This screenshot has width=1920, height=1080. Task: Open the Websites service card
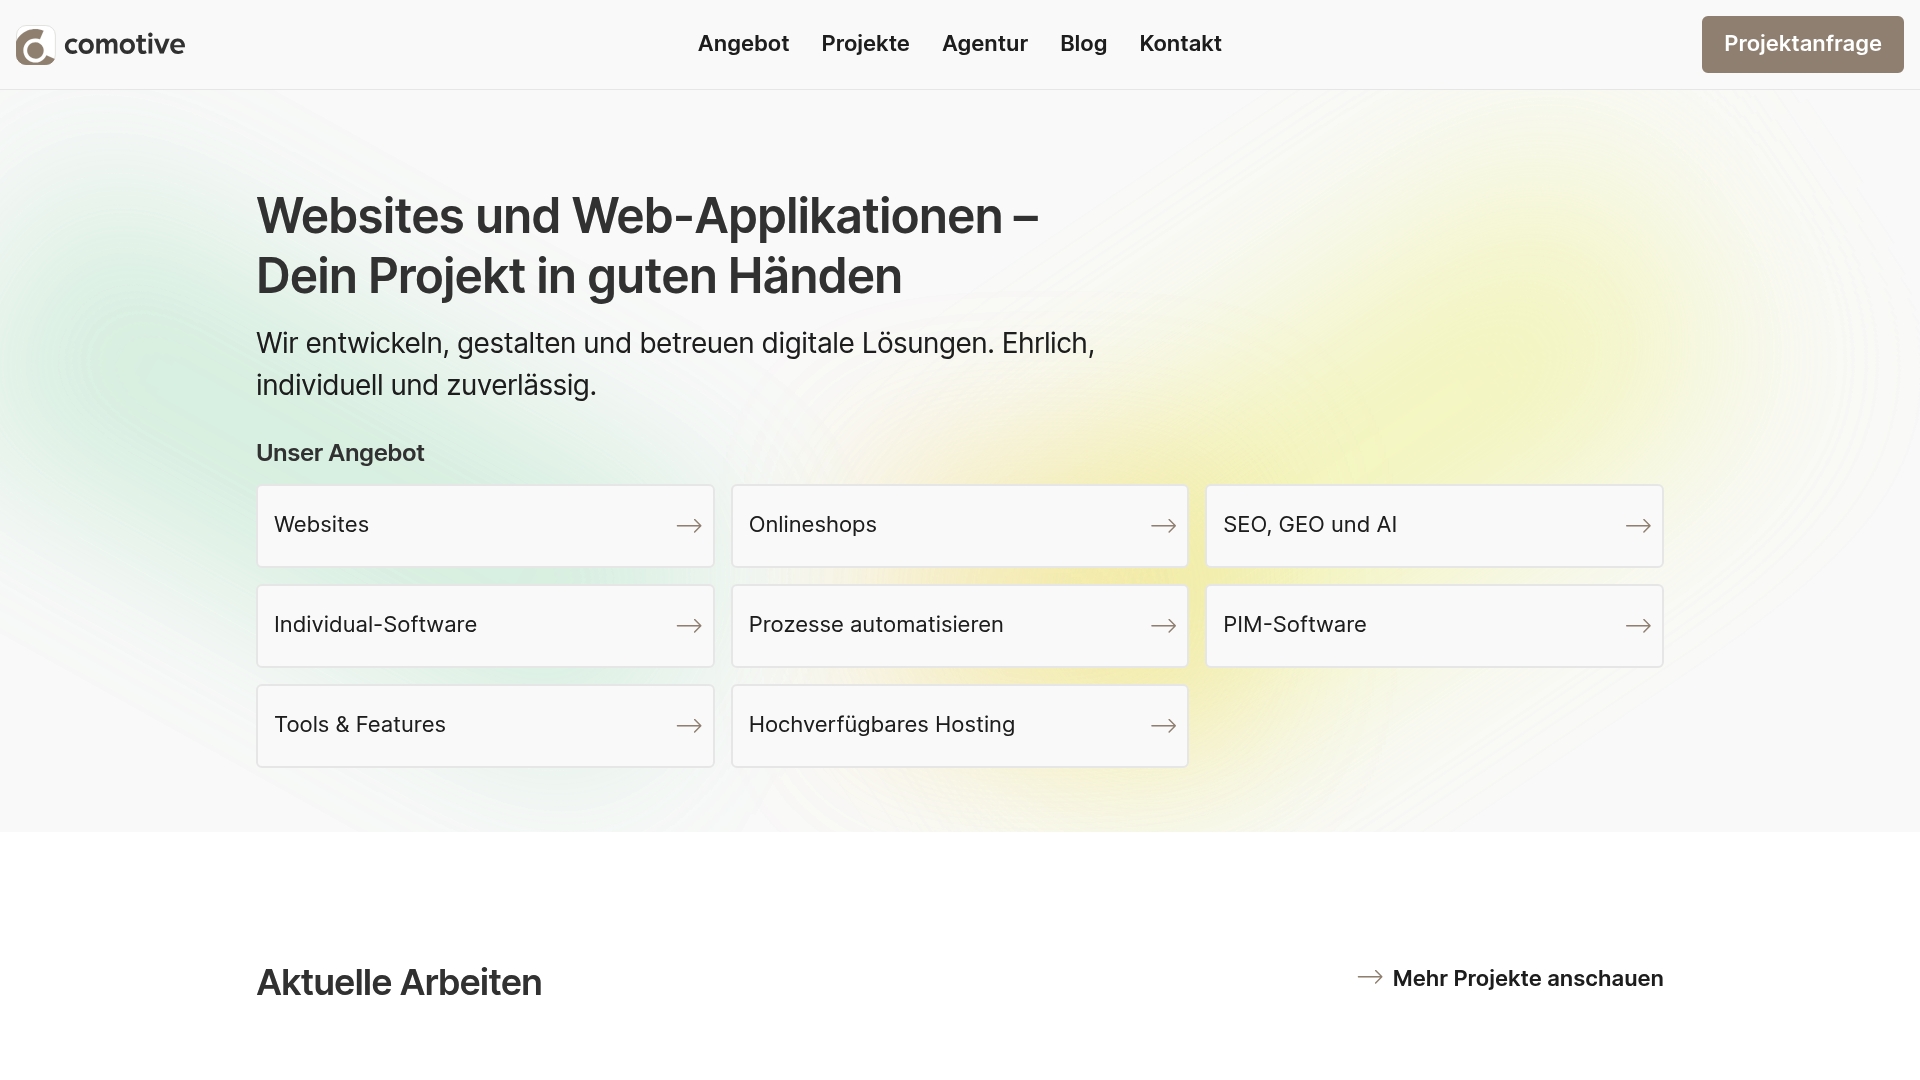coord(485,525)
